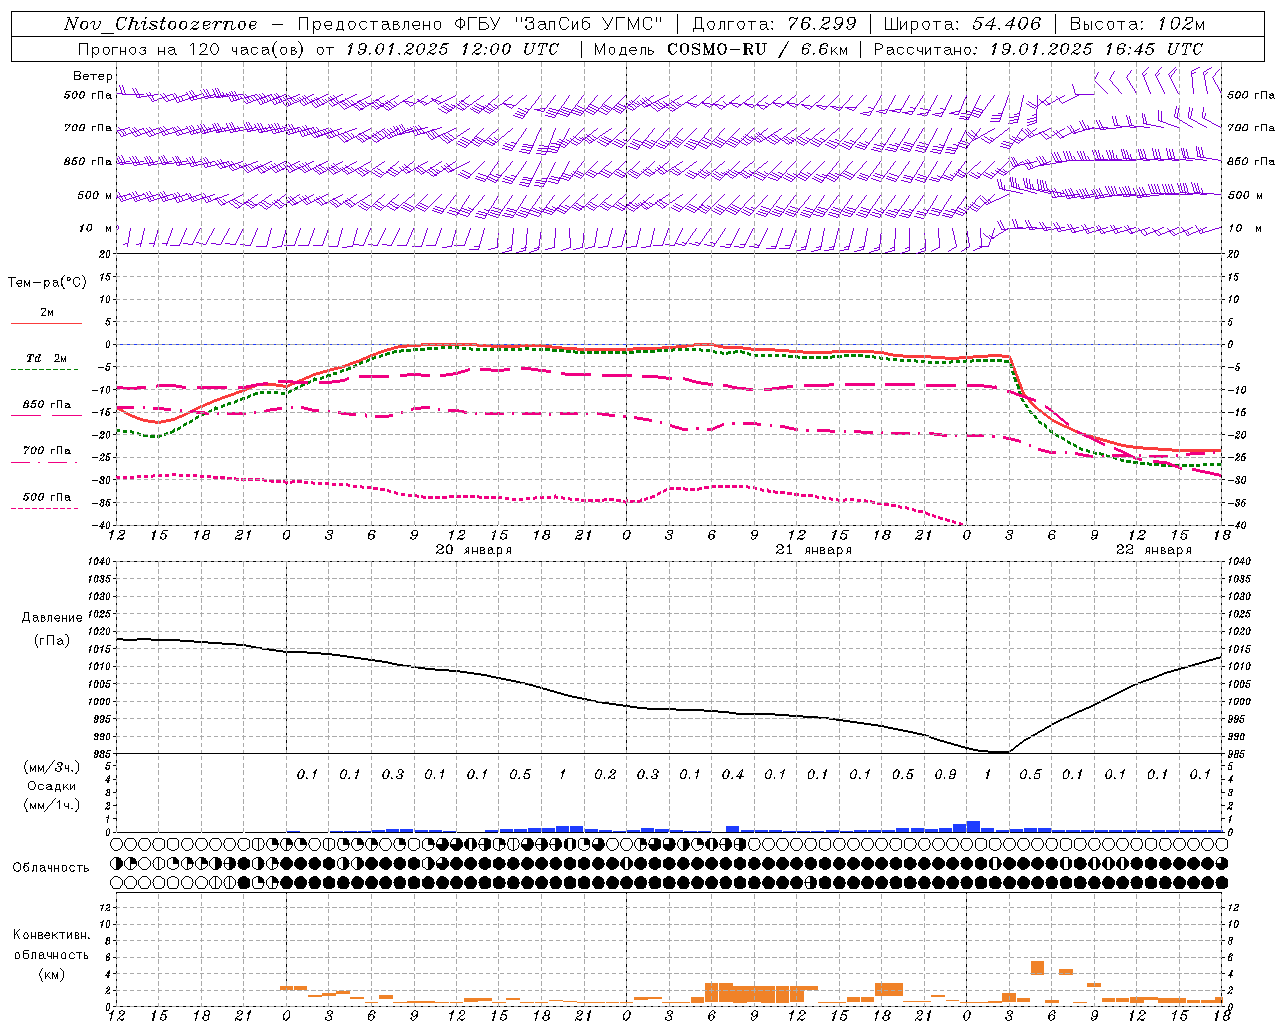Click the 'Осадки' precipitation label

point(51,786)
